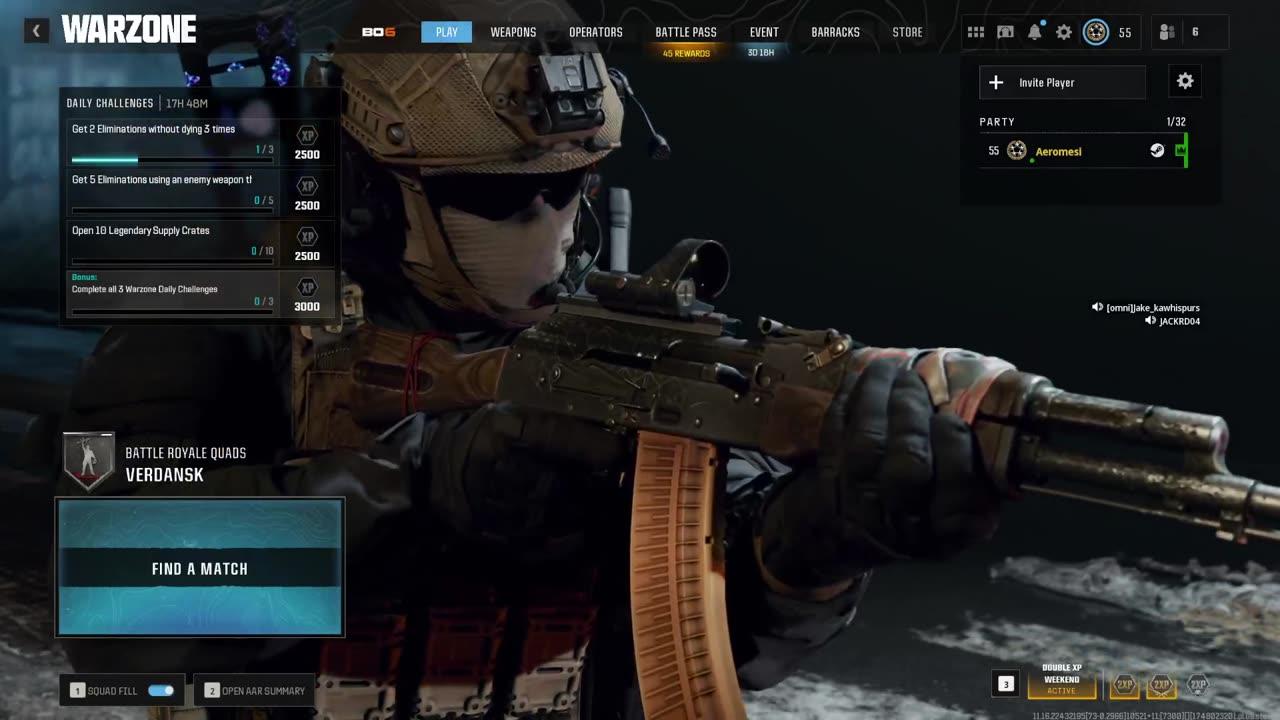
Task: Select 'Complete all 3 Warzone Daily Challenges' bonus
Action: pyautogui.click(x=199, y=294)
